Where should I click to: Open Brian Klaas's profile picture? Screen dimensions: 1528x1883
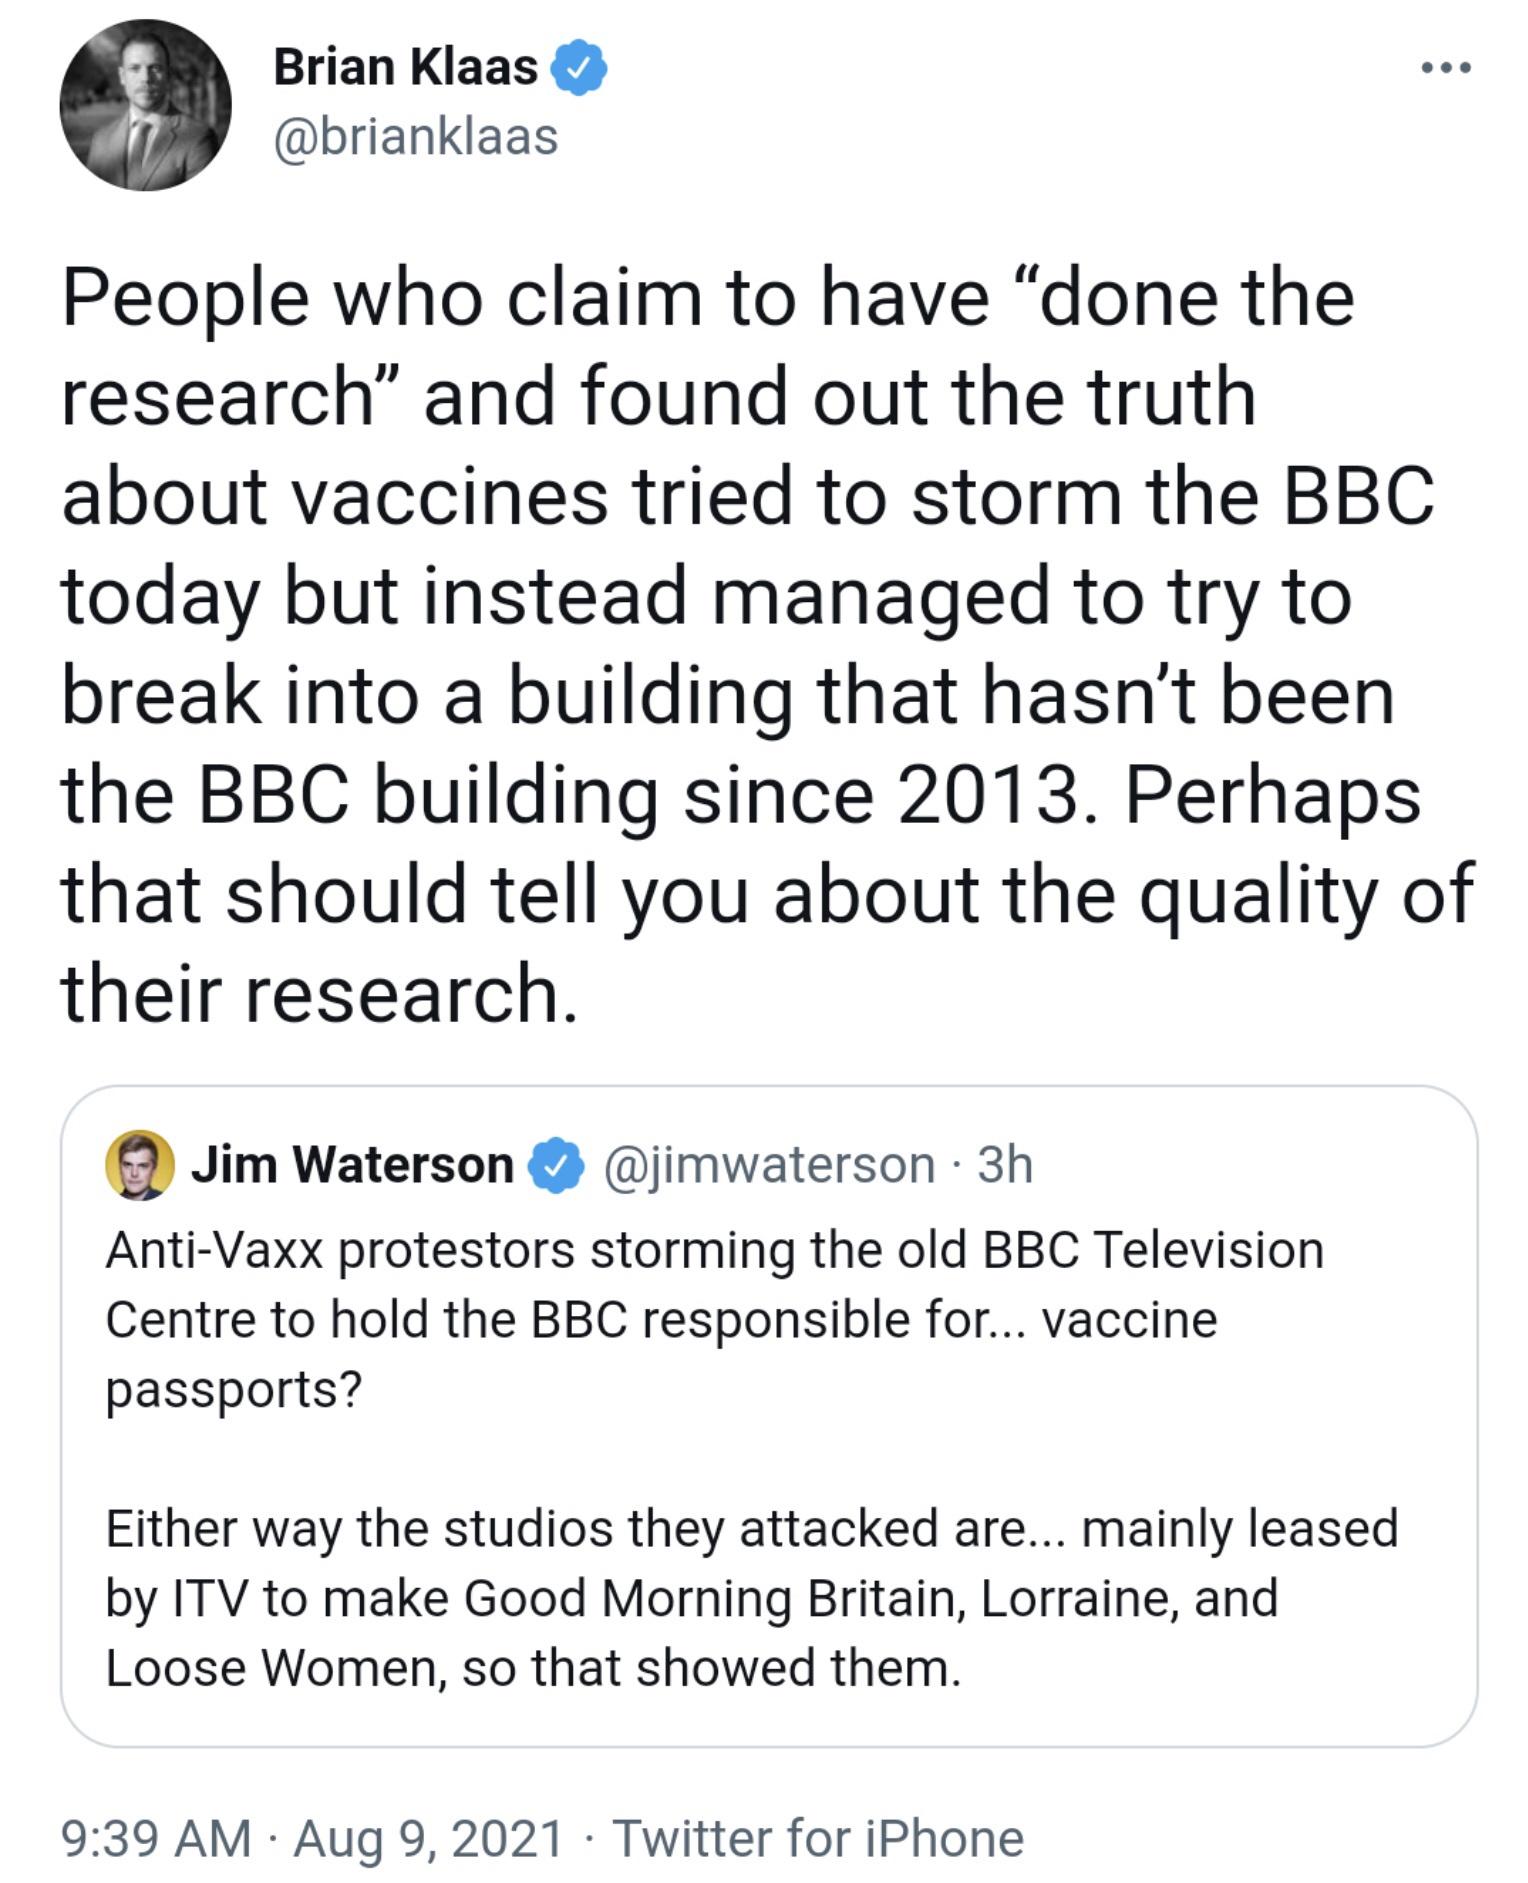[146, 105]
